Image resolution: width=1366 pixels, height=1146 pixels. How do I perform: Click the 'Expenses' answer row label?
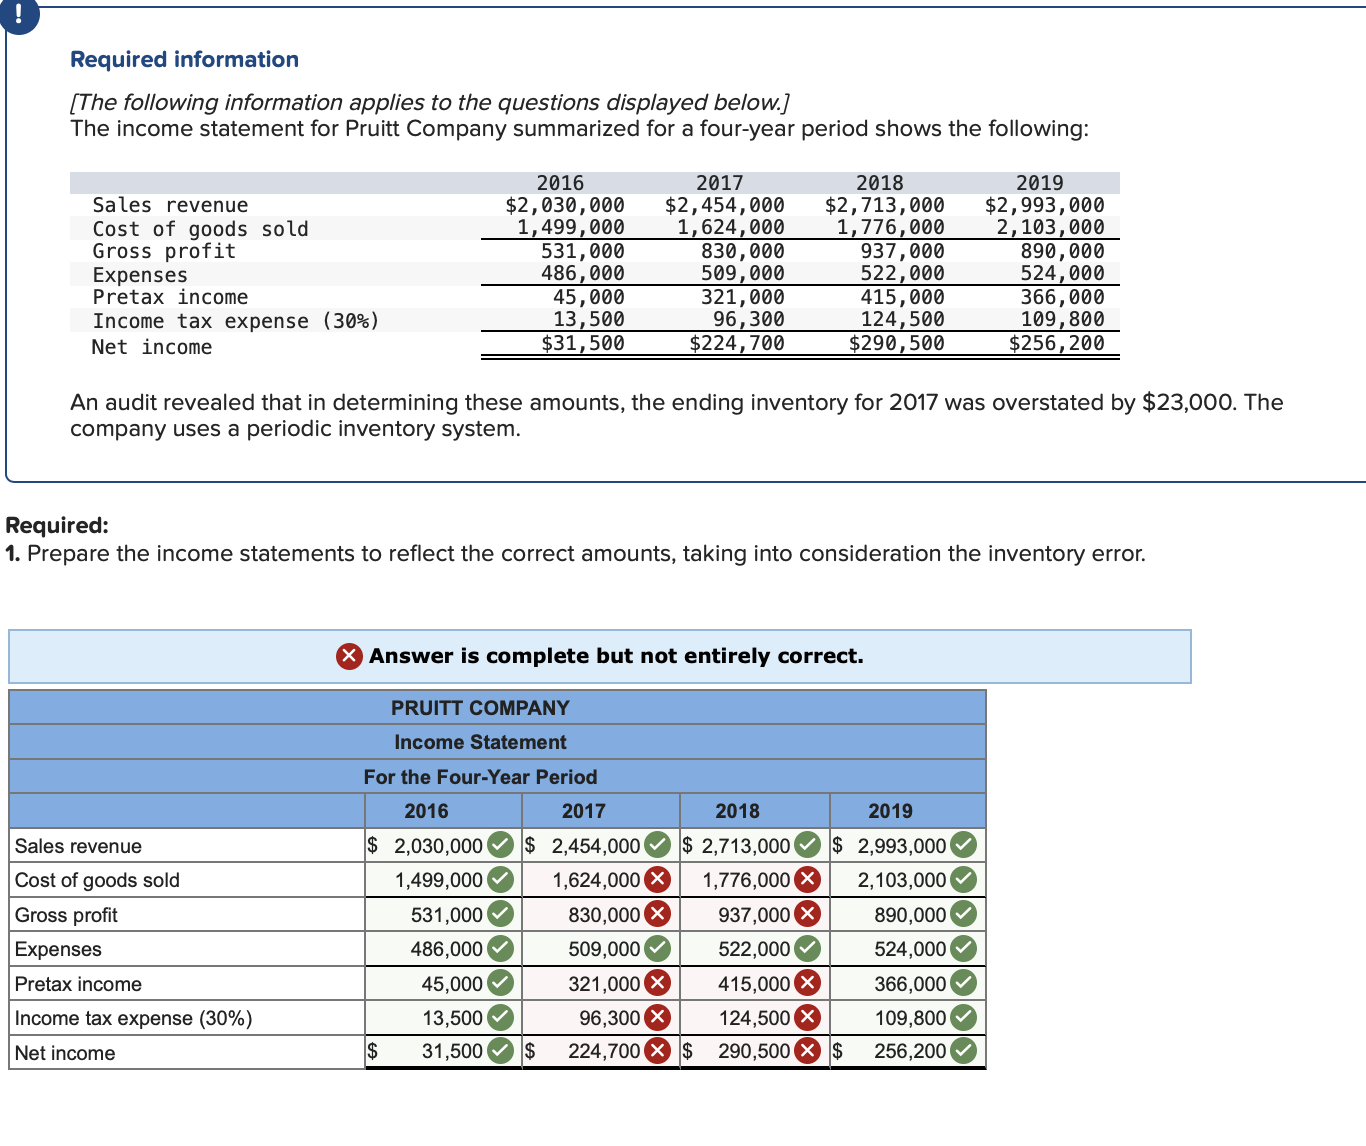coord(58,949)
